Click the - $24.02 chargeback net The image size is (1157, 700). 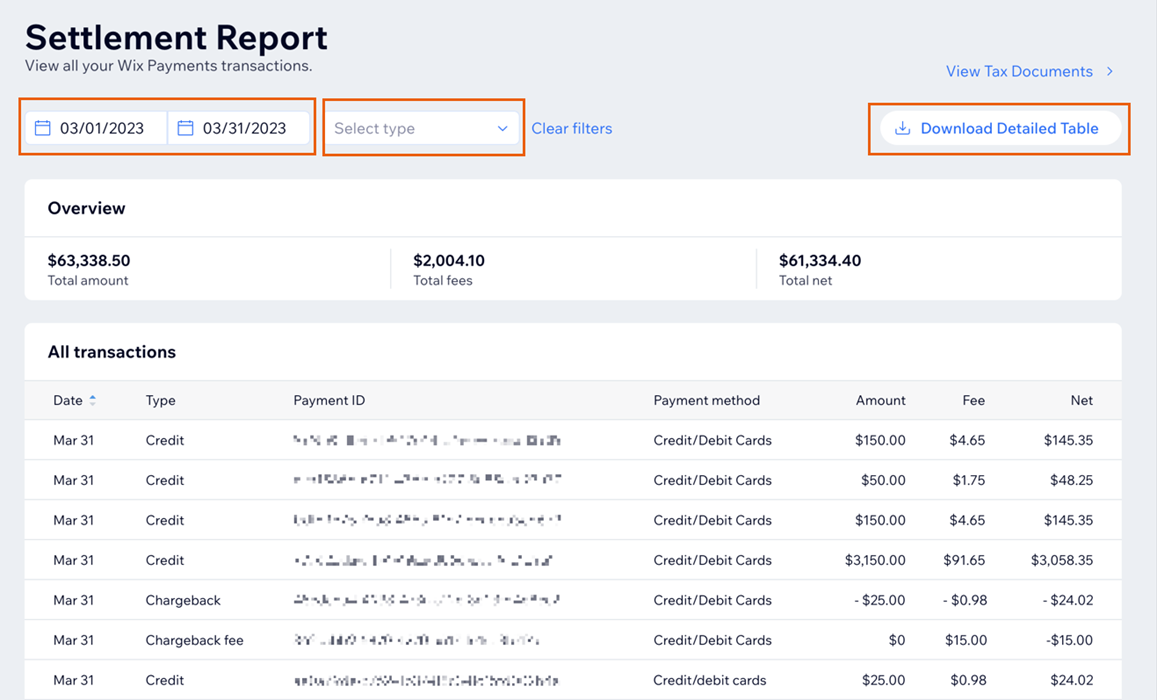click(x=1068, y=600)
